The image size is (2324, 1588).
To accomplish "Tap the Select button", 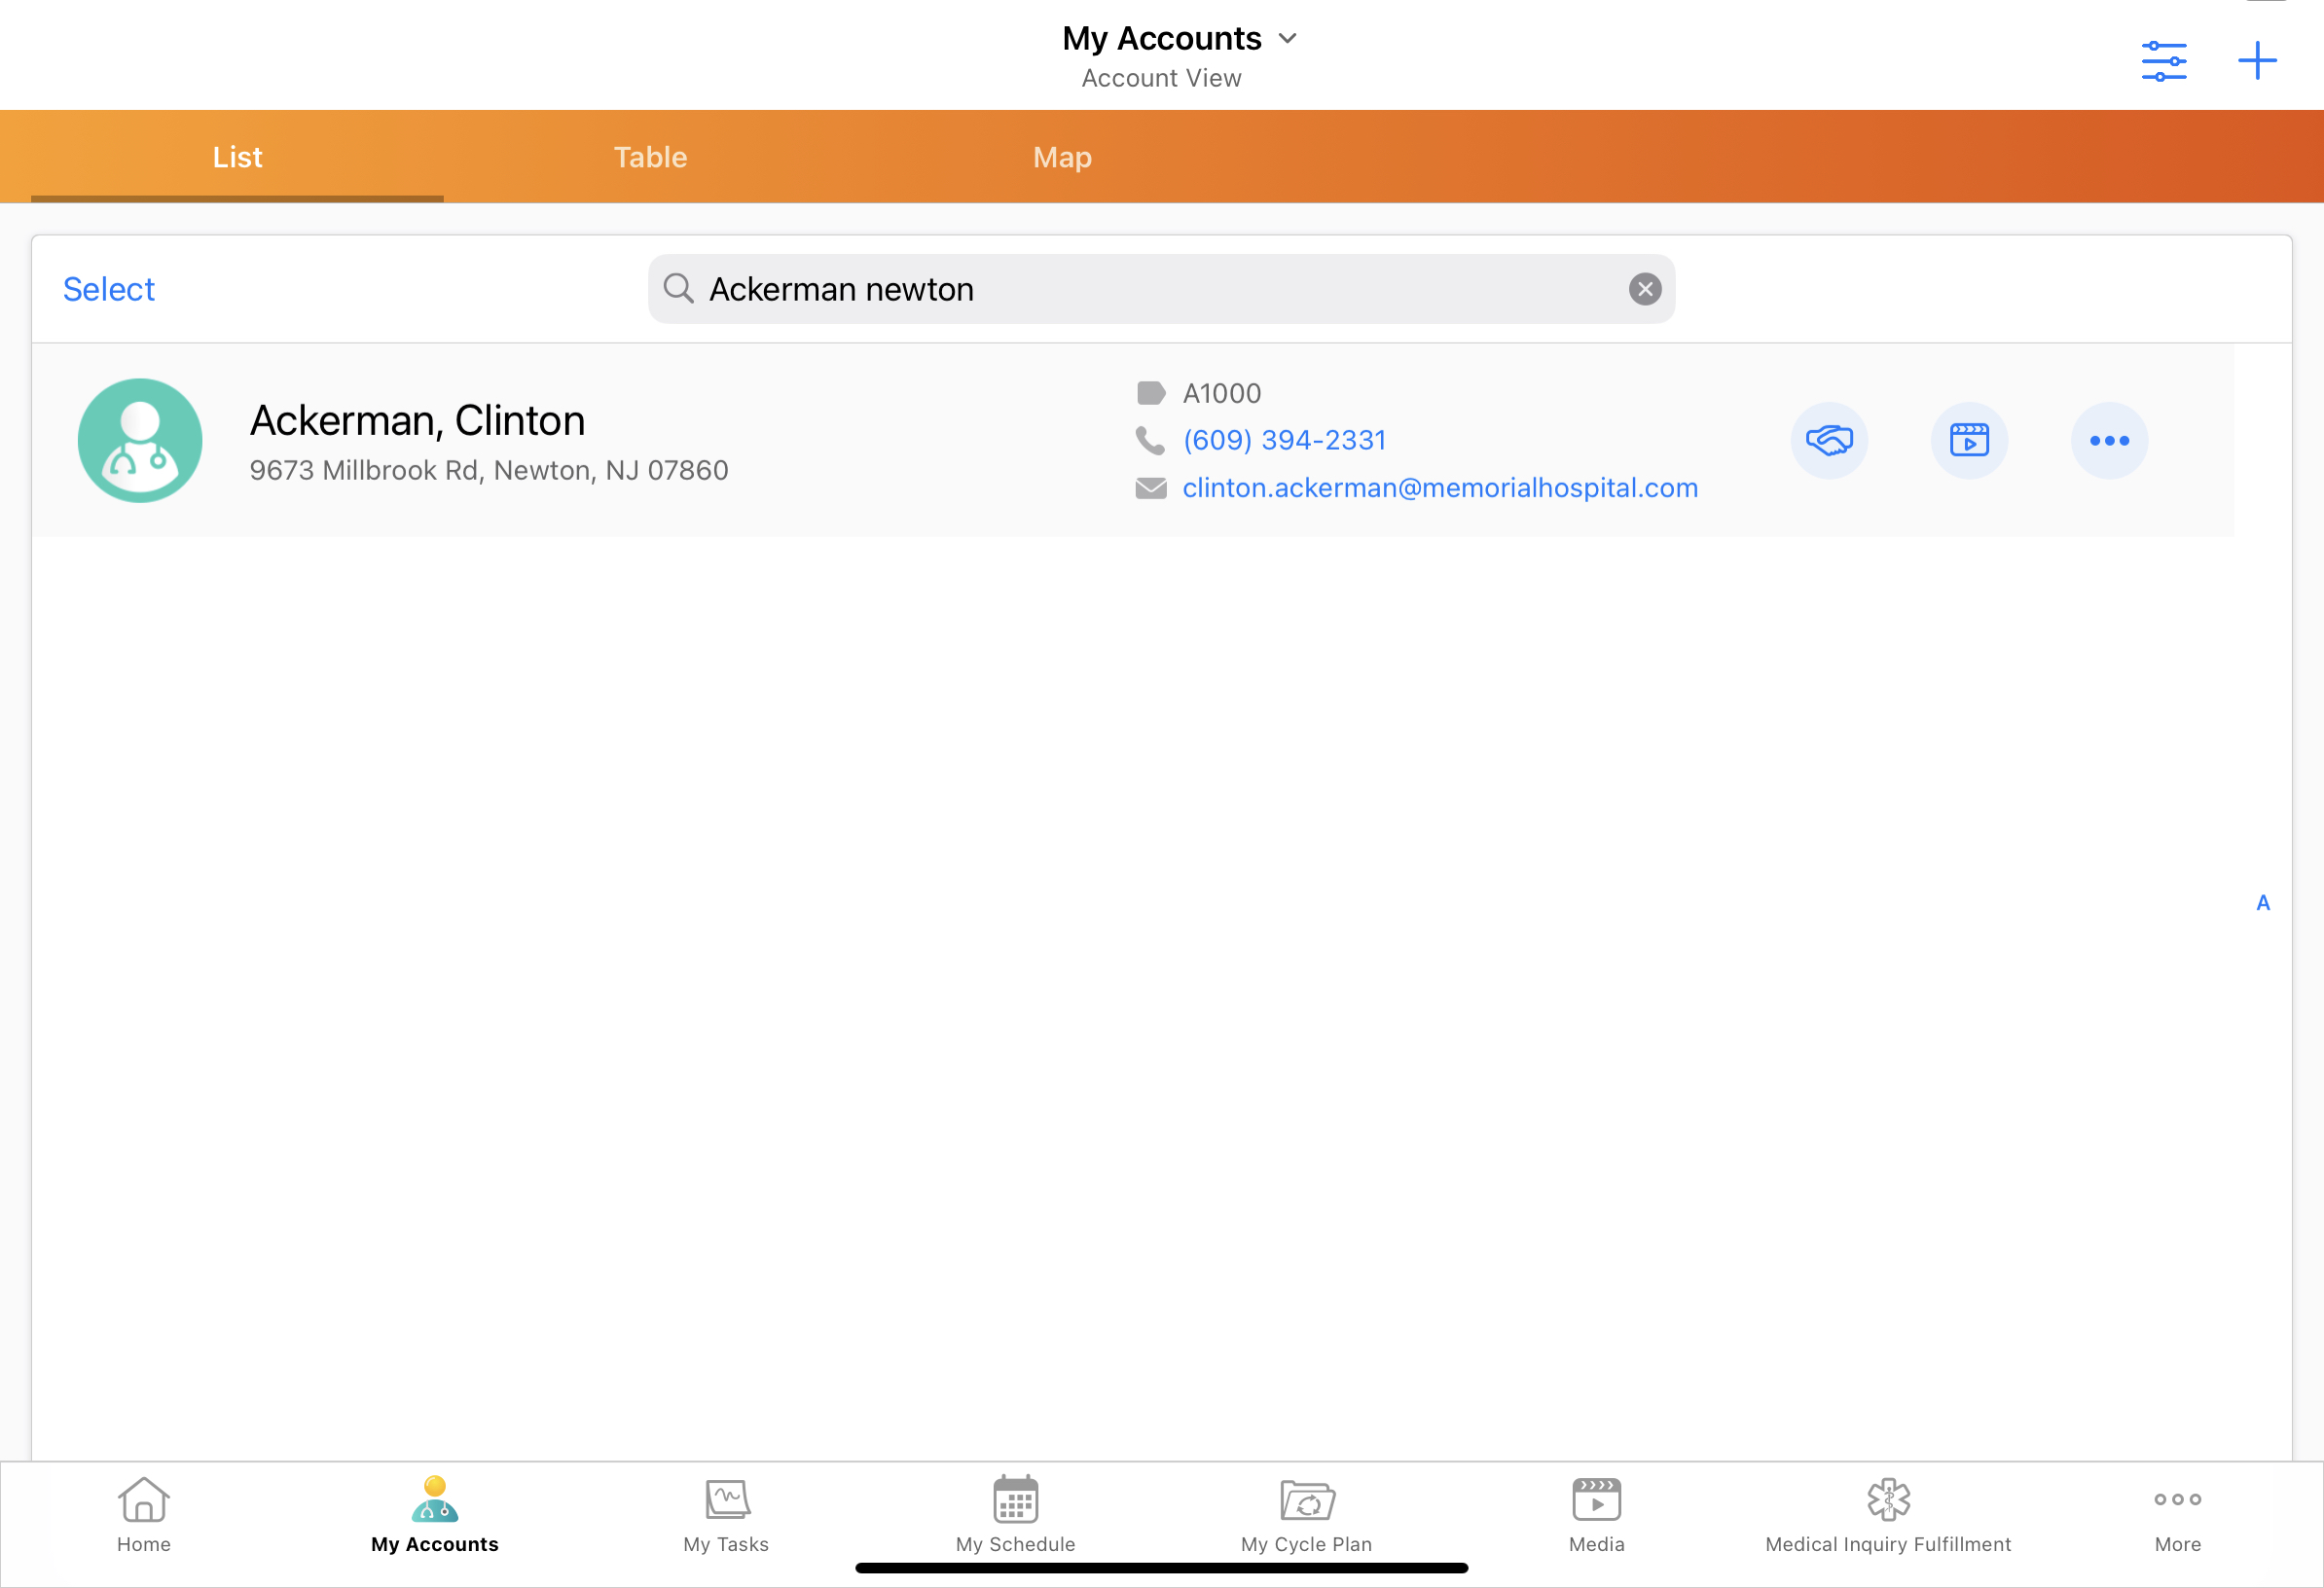I will click(109, 289).
